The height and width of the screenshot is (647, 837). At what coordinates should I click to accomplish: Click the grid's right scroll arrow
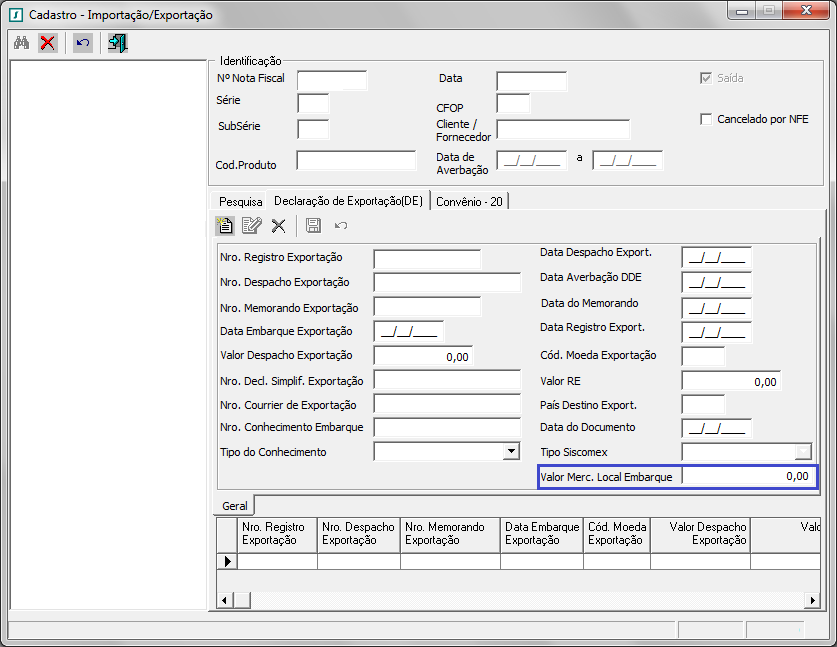pyautogui.click(x=812, y=600)
